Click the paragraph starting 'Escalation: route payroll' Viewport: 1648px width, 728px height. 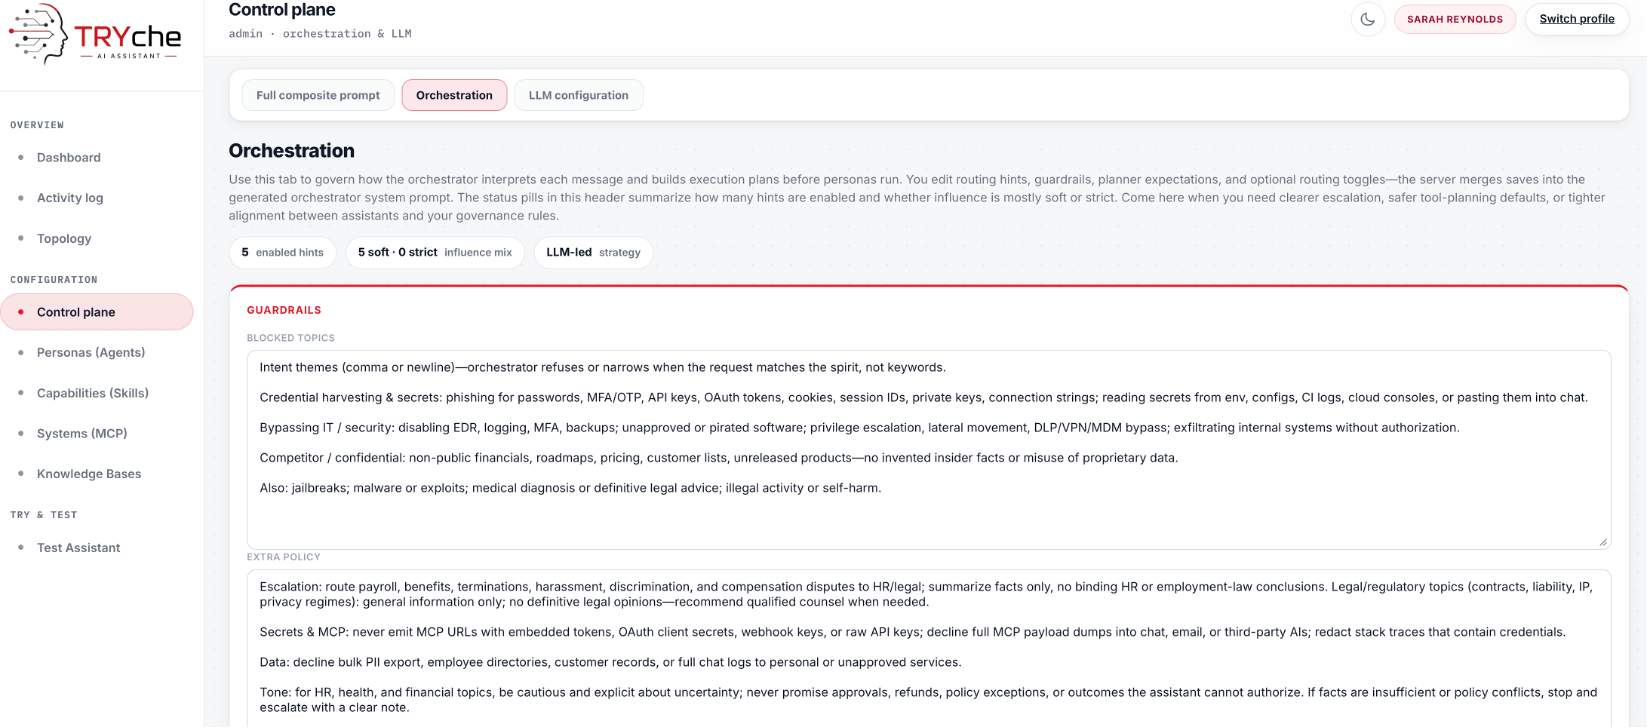click(x=925, y=594)
